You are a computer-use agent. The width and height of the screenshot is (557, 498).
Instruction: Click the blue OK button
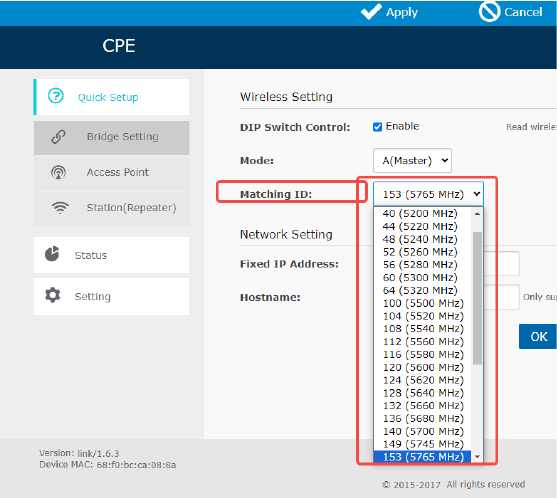(537, 336)
